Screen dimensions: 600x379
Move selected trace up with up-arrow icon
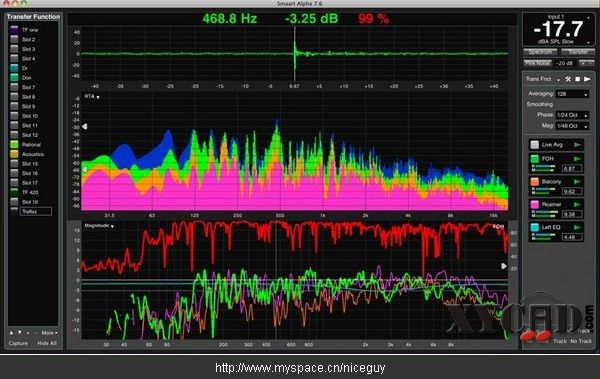11,333
